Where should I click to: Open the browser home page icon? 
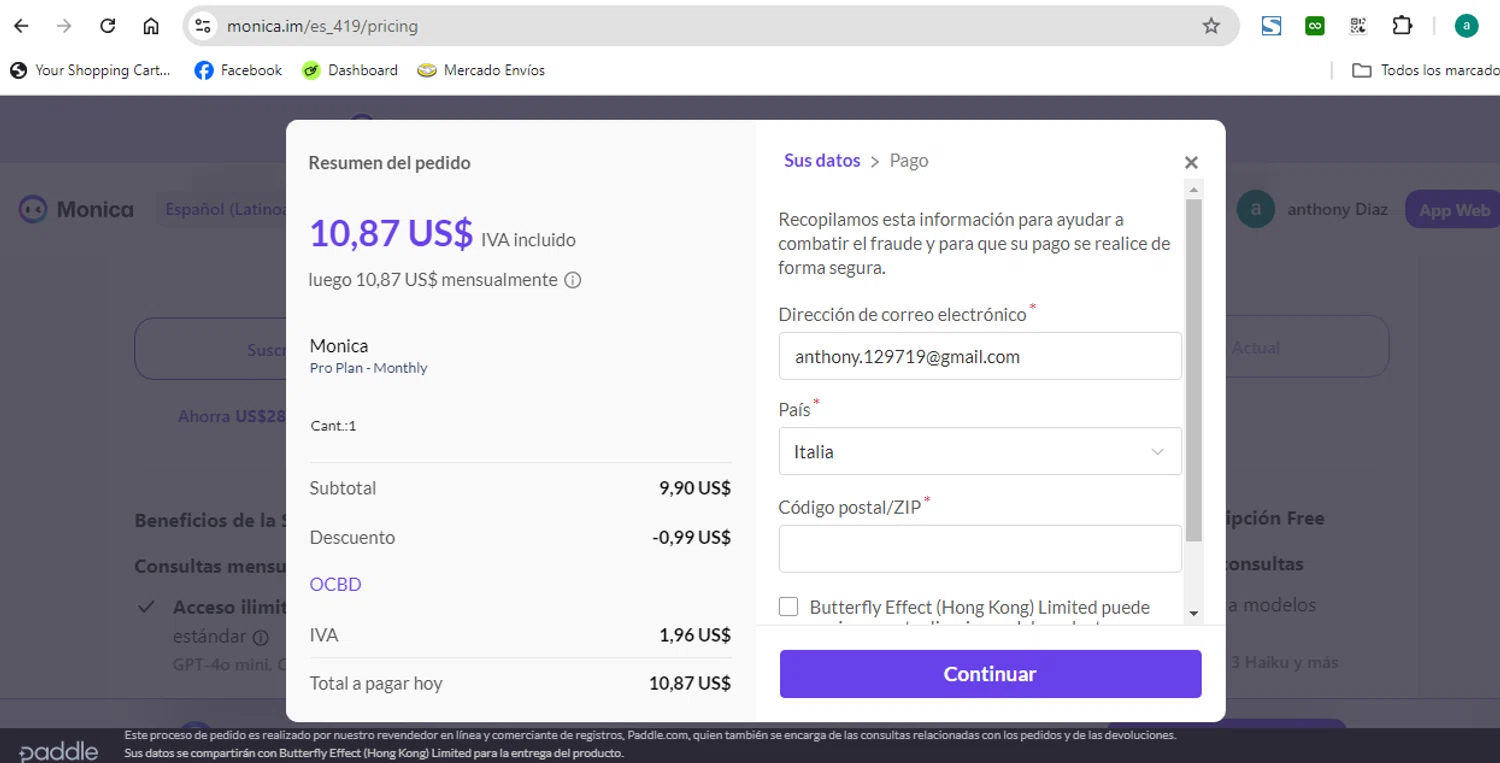151,26
